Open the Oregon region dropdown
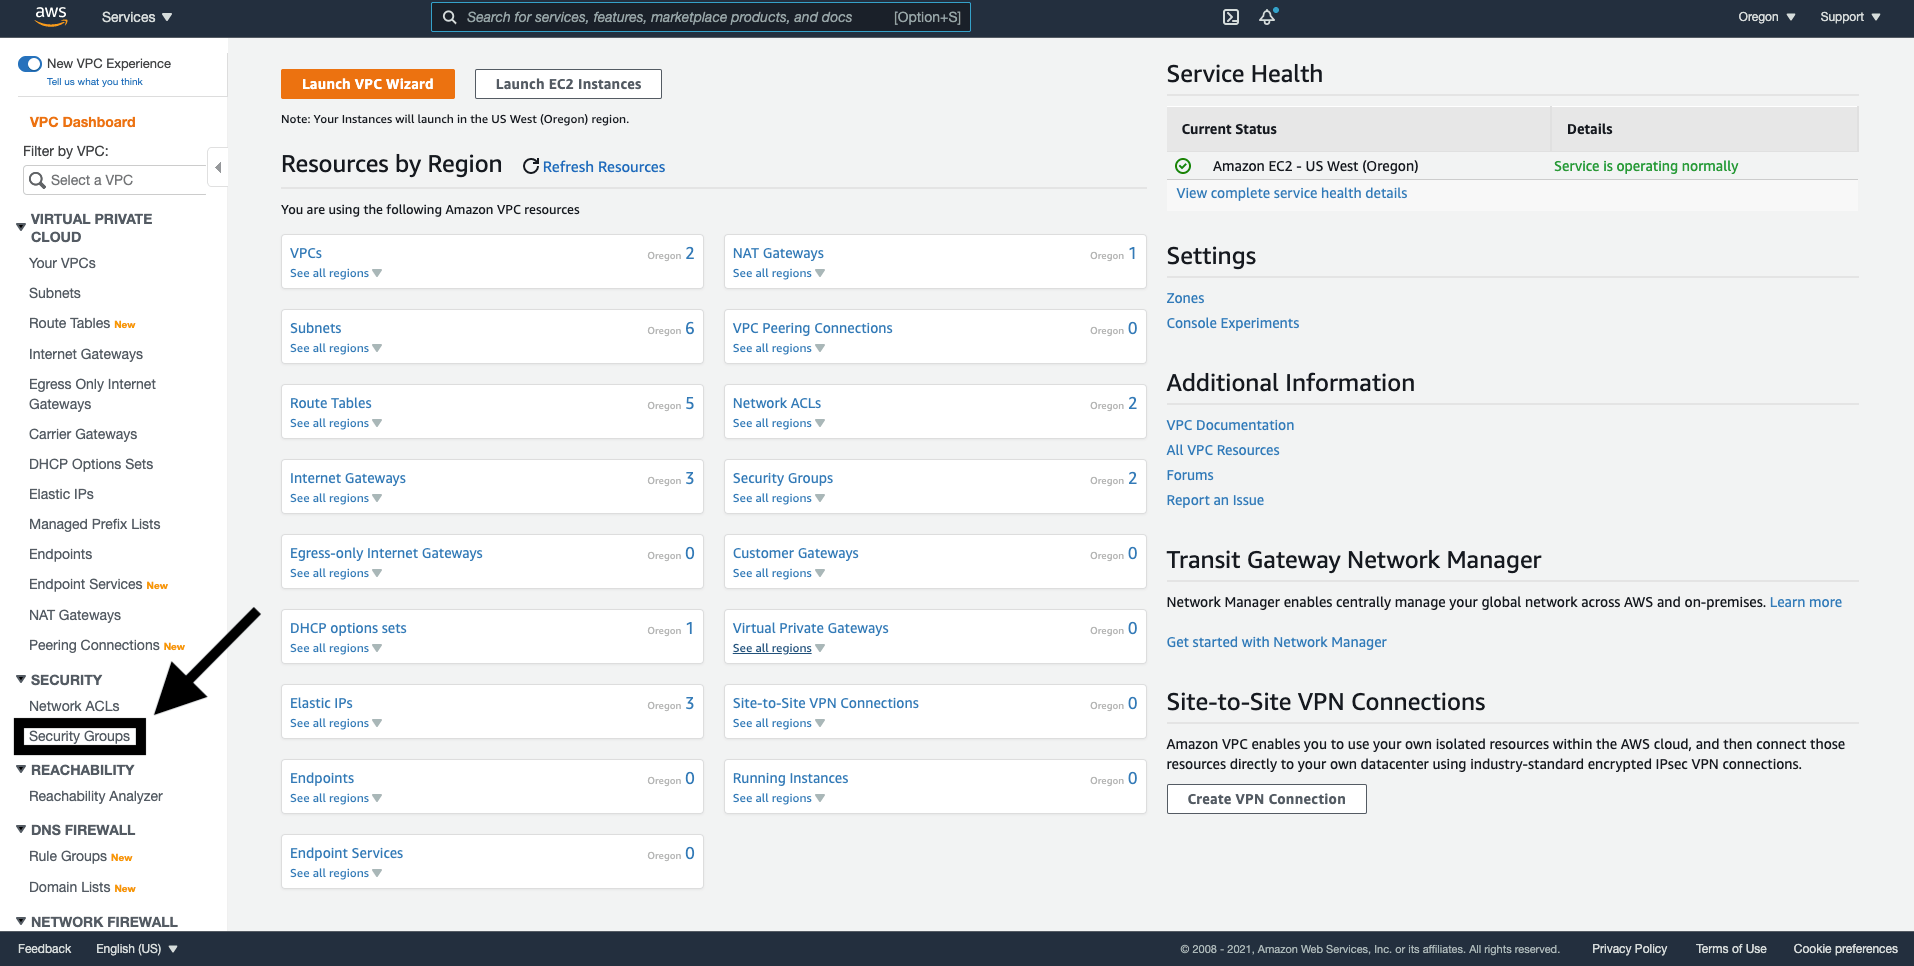Image resolution: width=1914 pixels, height=966 pixels. 1767,17
